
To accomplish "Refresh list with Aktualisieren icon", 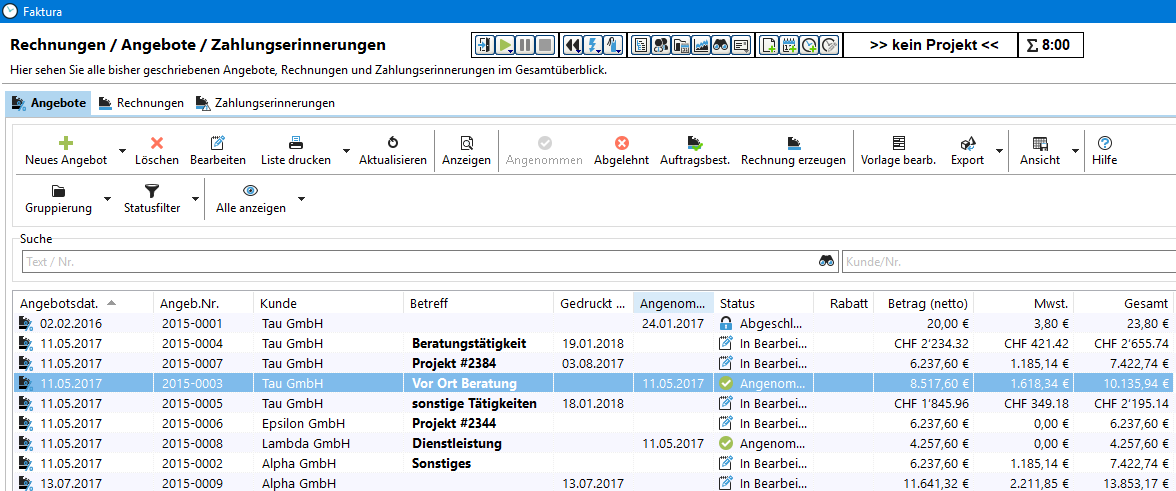I will (x=393, y=144).
